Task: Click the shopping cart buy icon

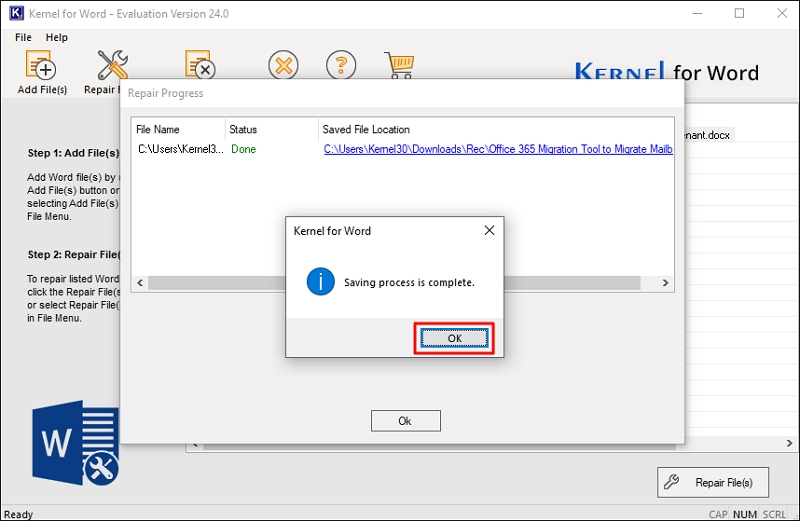Action: [x=399, y=65]
